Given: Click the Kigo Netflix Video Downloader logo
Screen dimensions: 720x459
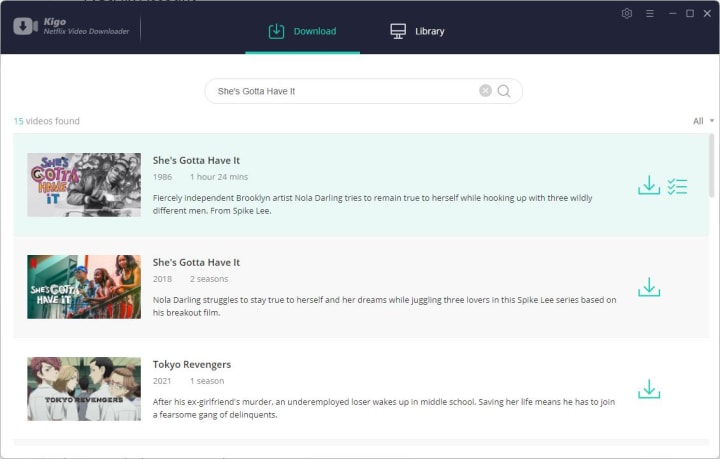Looking at the screenshot, I should pos(71,26).
